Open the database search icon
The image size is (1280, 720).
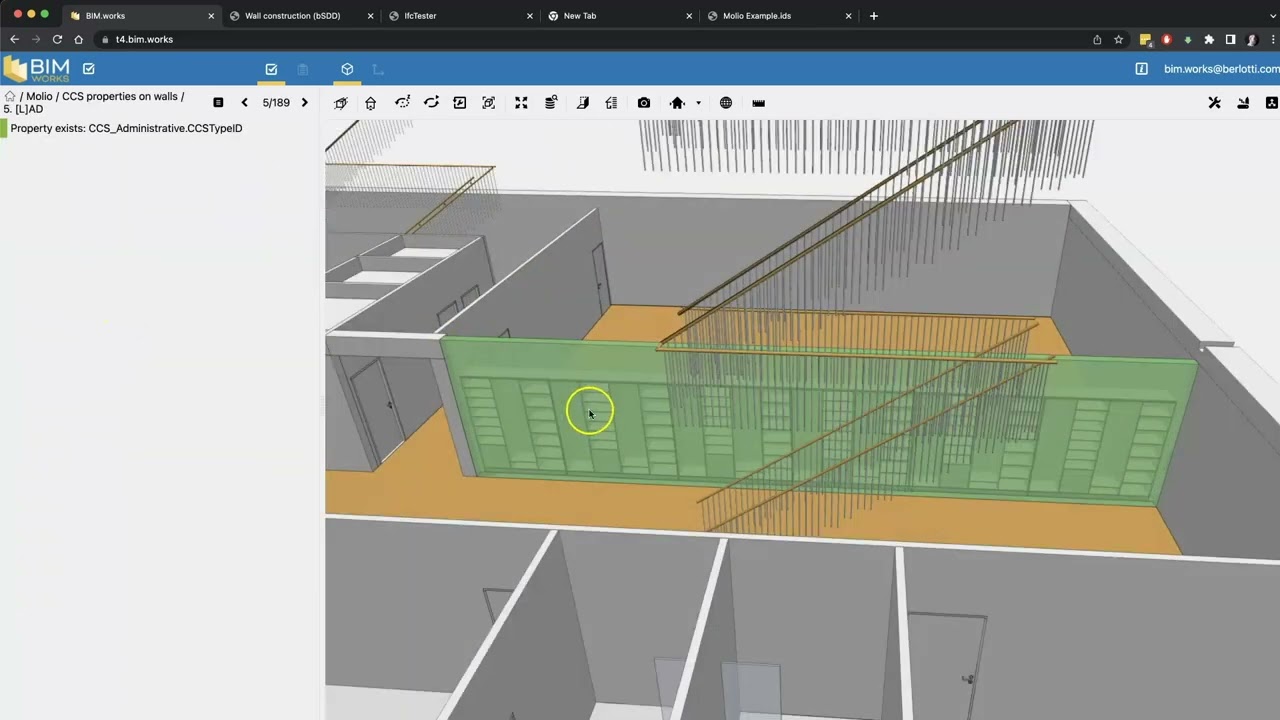(551, 103)
